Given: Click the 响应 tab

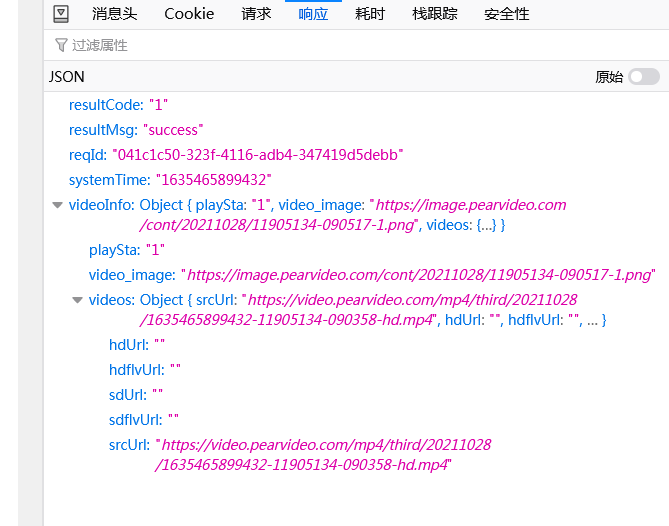Looking at the screenshot, I should click(313, 13).
